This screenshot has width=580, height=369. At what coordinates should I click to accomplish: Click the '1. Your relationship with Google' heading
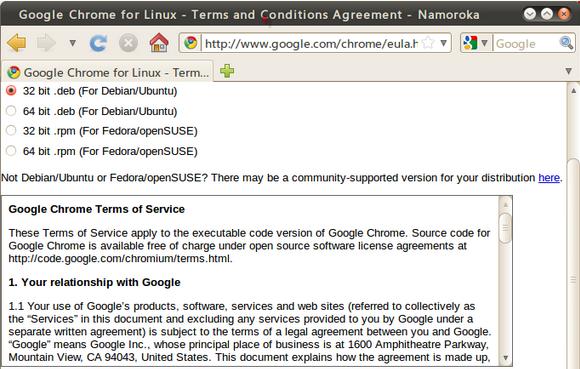[x=94, y=282]
